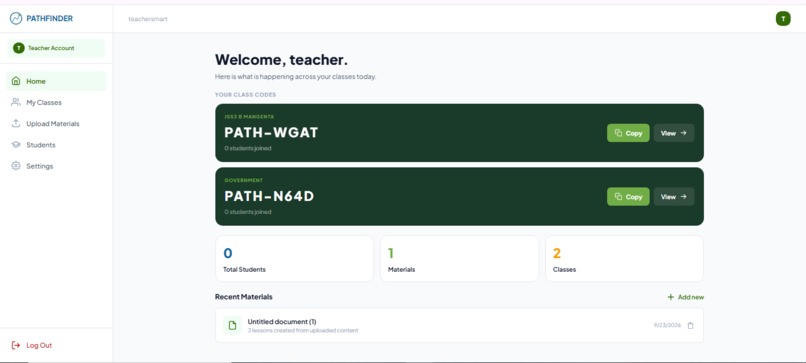
Task: Copy the PATH-N64D class code
Action: coord(628,196)
